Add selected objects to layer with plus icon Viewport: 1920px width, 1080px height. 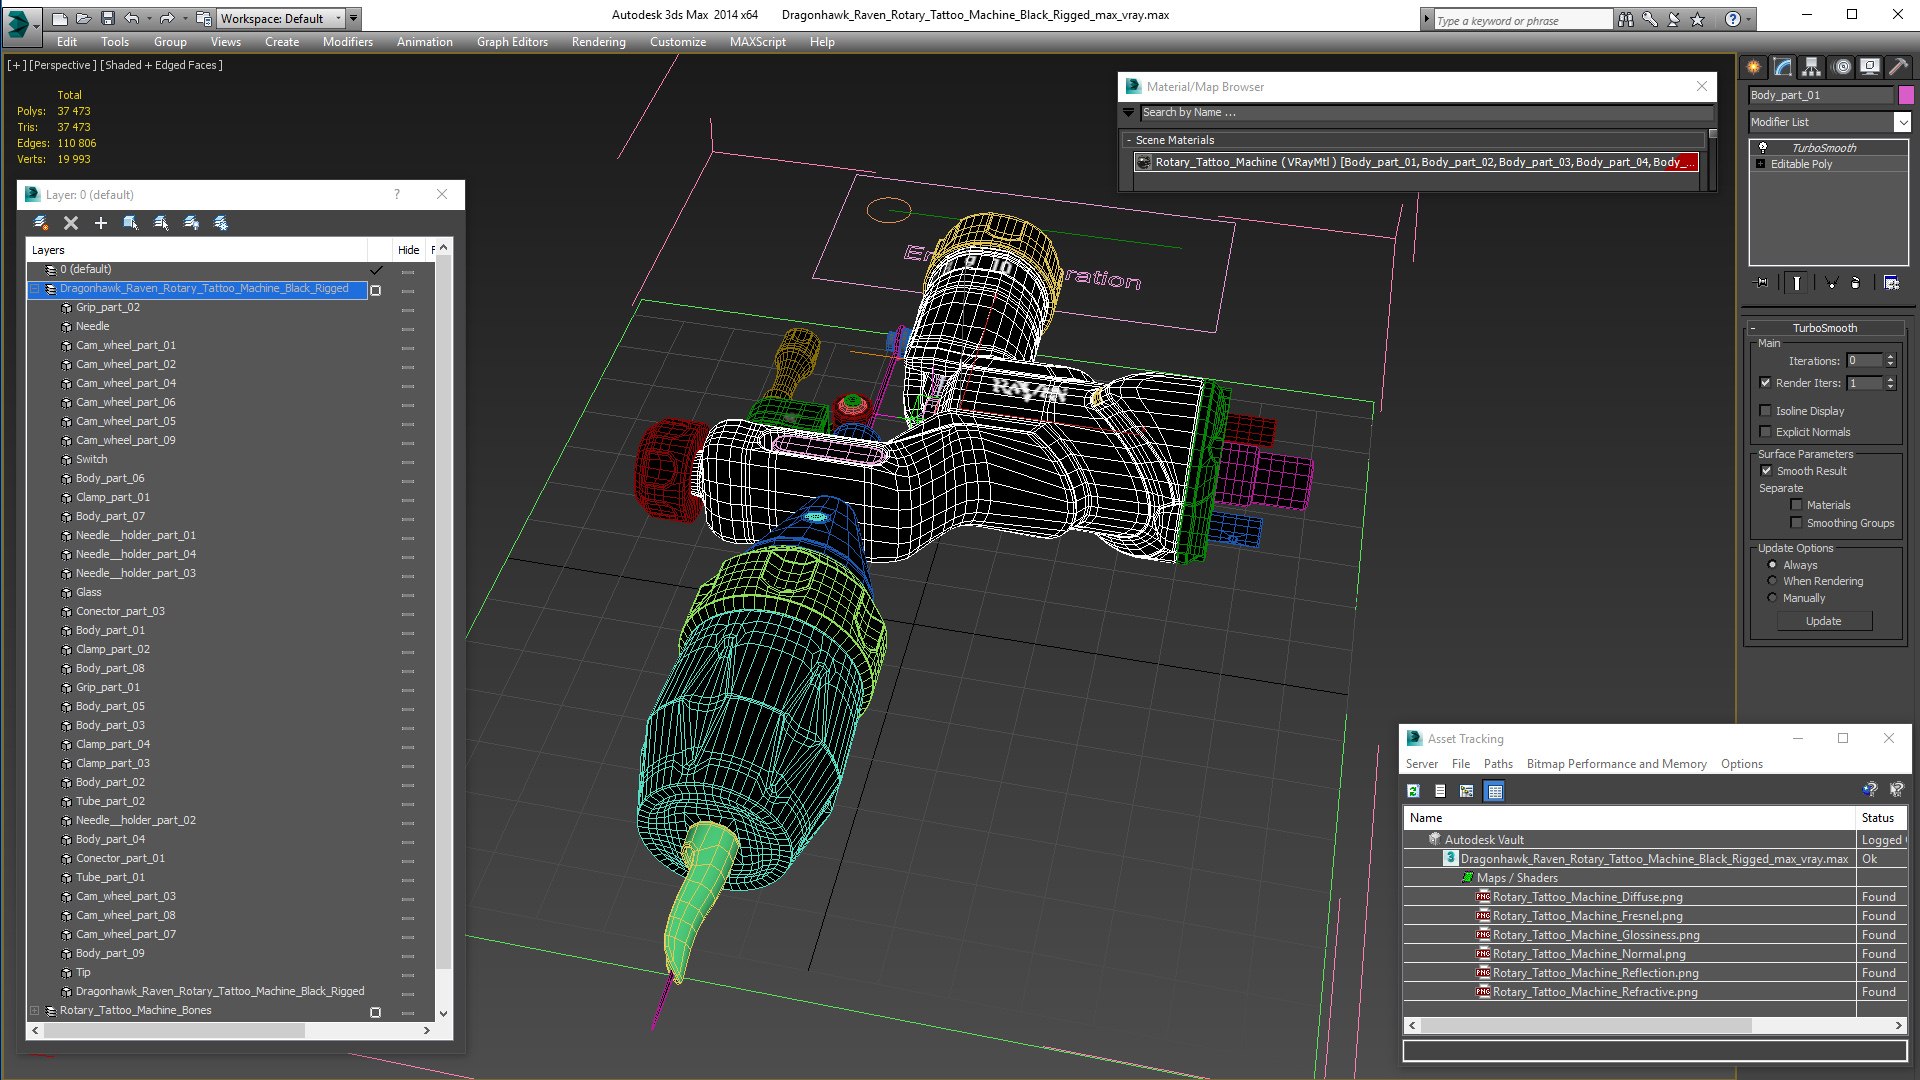[x=100, y=223]
